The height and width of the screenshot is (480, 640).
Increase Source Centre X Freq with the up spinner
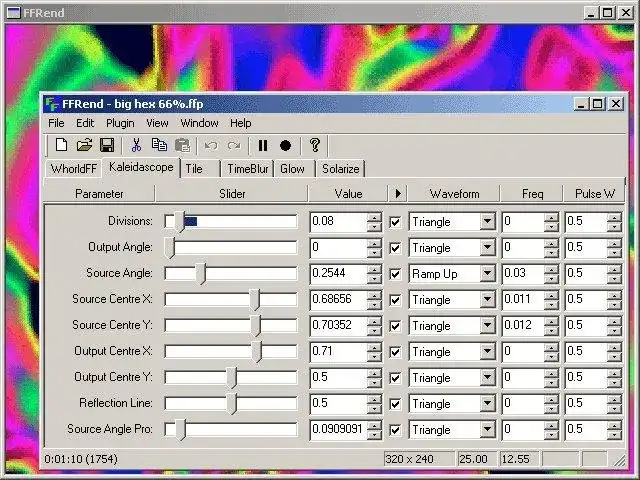pyautogui.click(x=551, y=295)
